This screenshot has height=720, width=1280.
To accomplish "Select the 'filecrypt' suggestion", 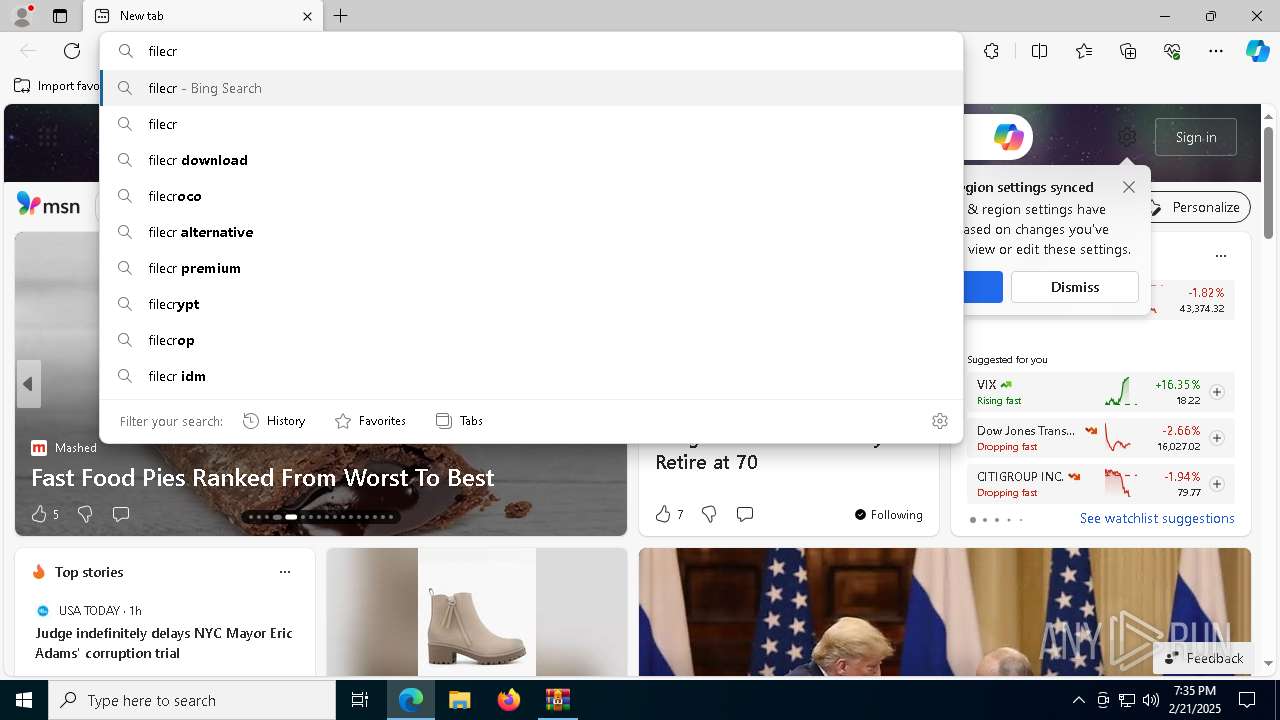I will pyautogui.click(x=531, y=304).
